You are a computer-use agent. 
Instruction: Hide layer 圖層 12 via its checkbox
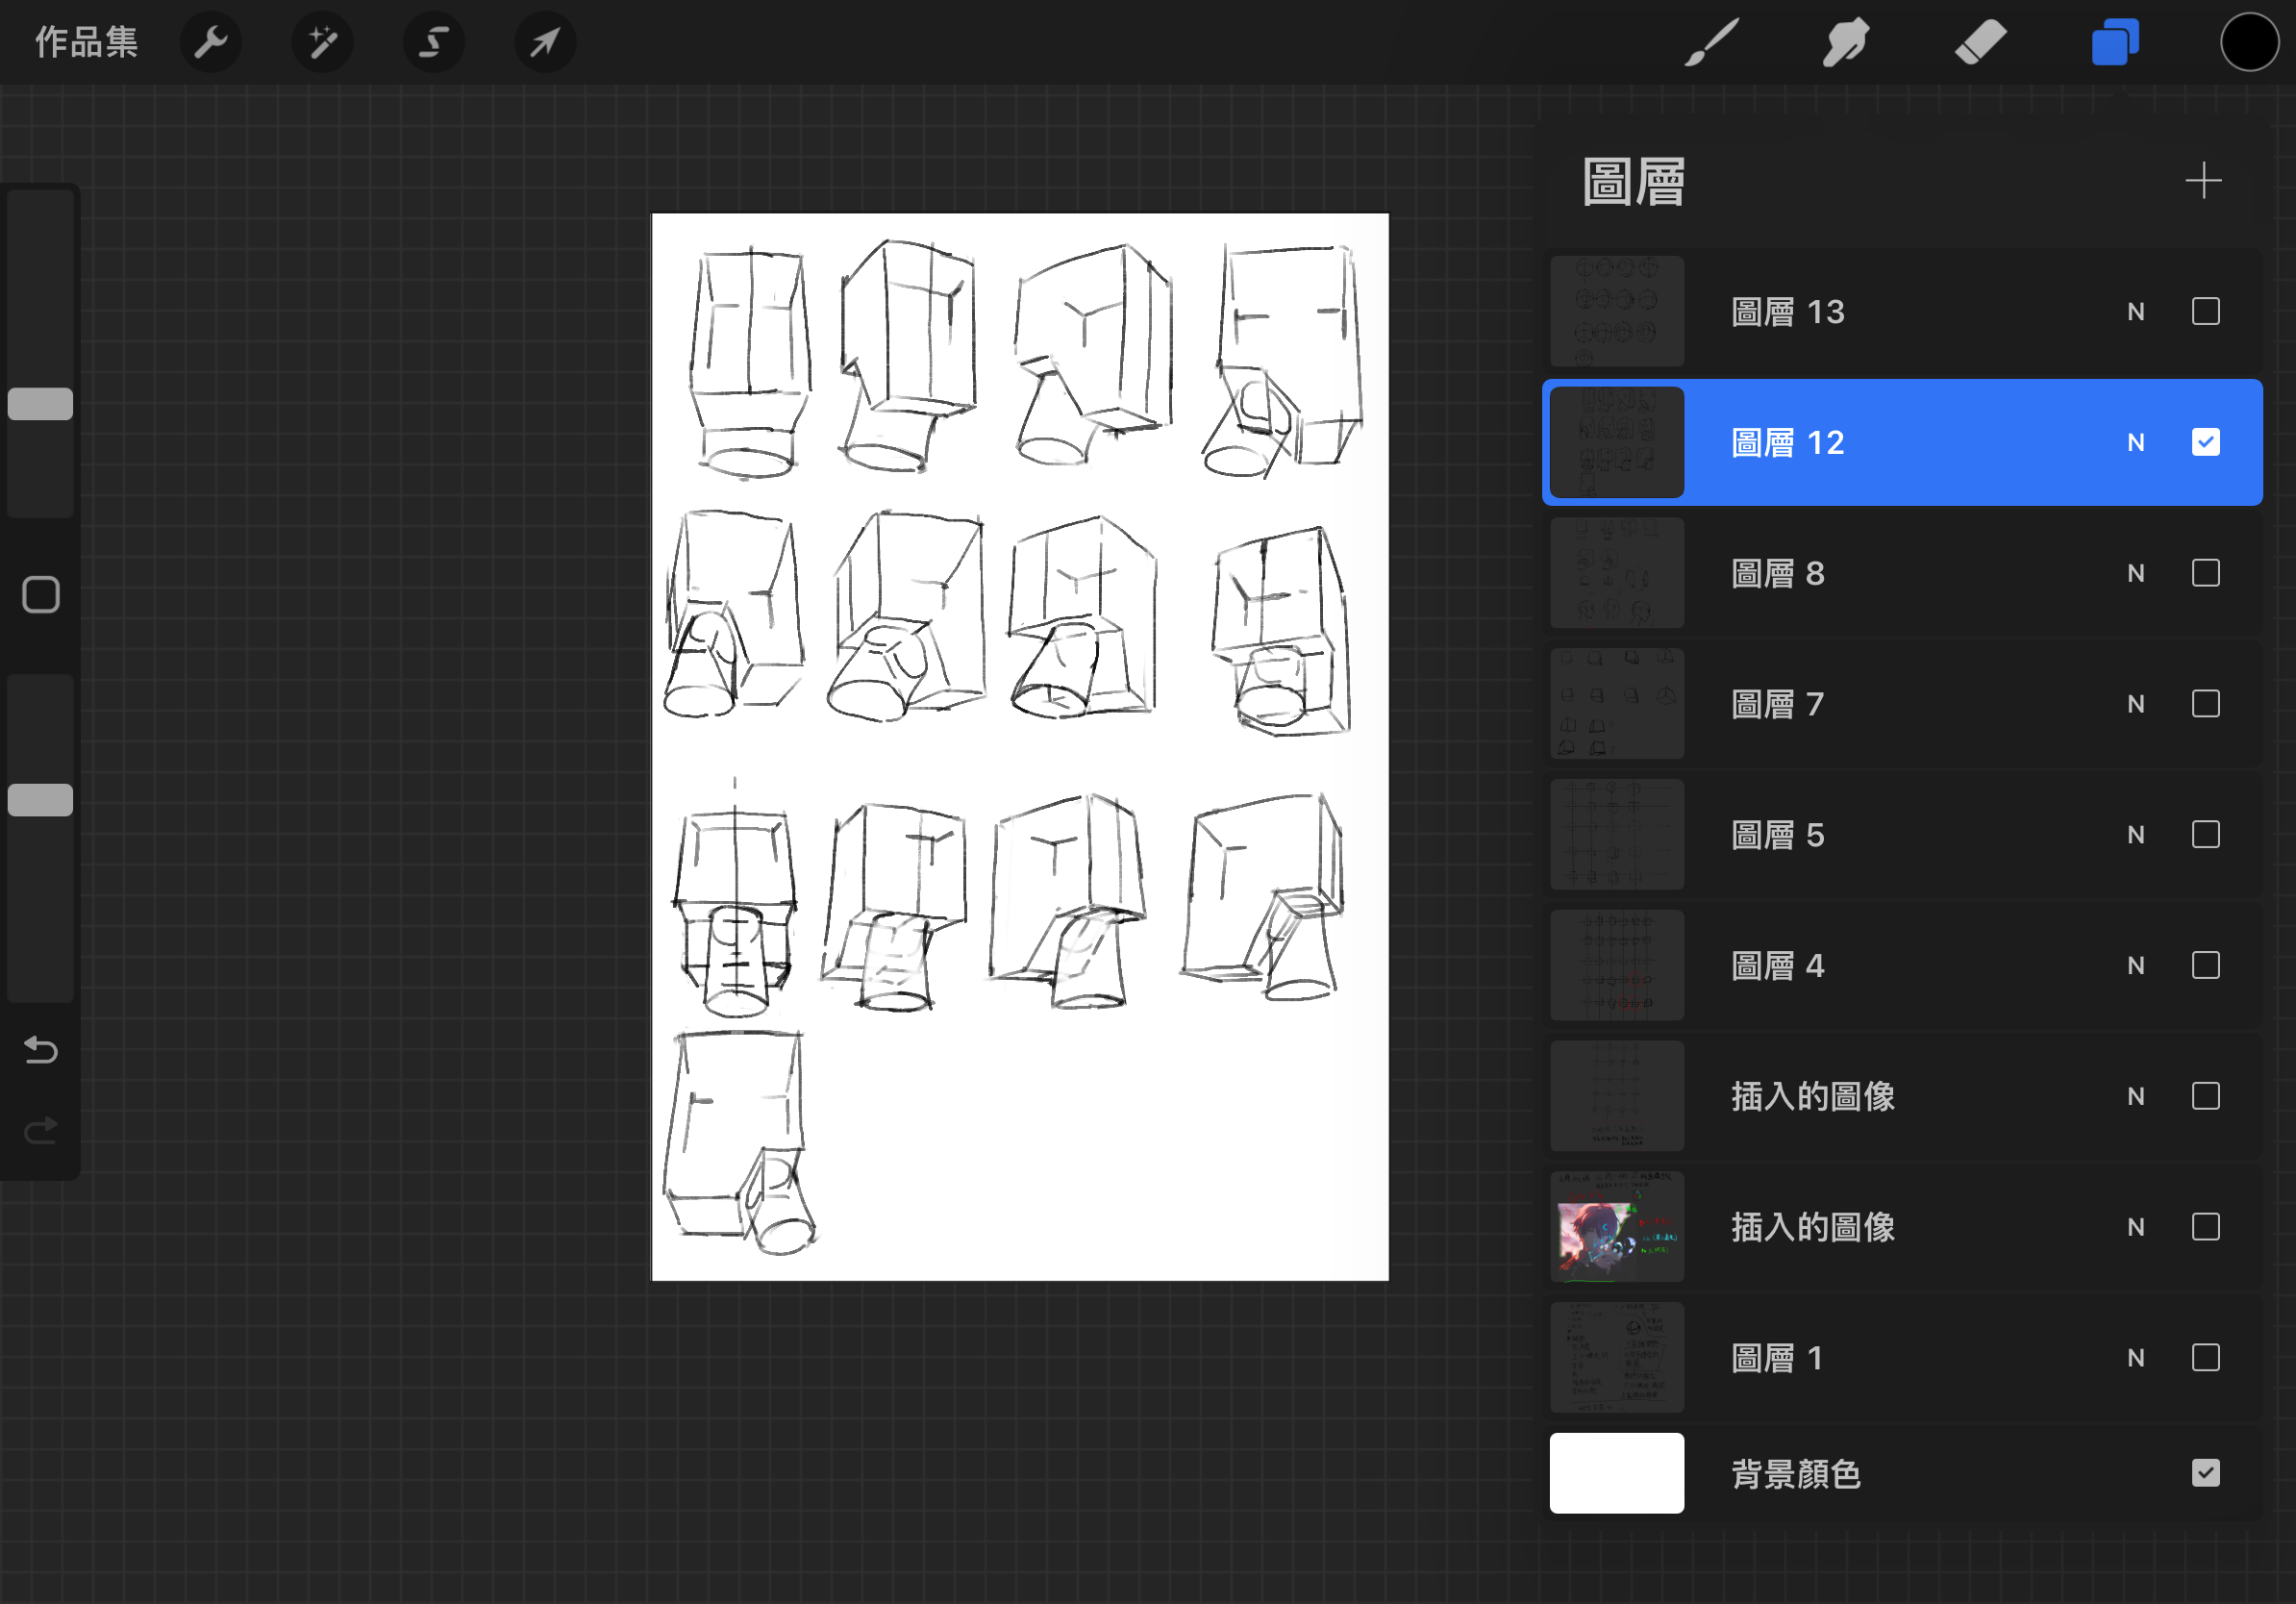click(2205, 442)
